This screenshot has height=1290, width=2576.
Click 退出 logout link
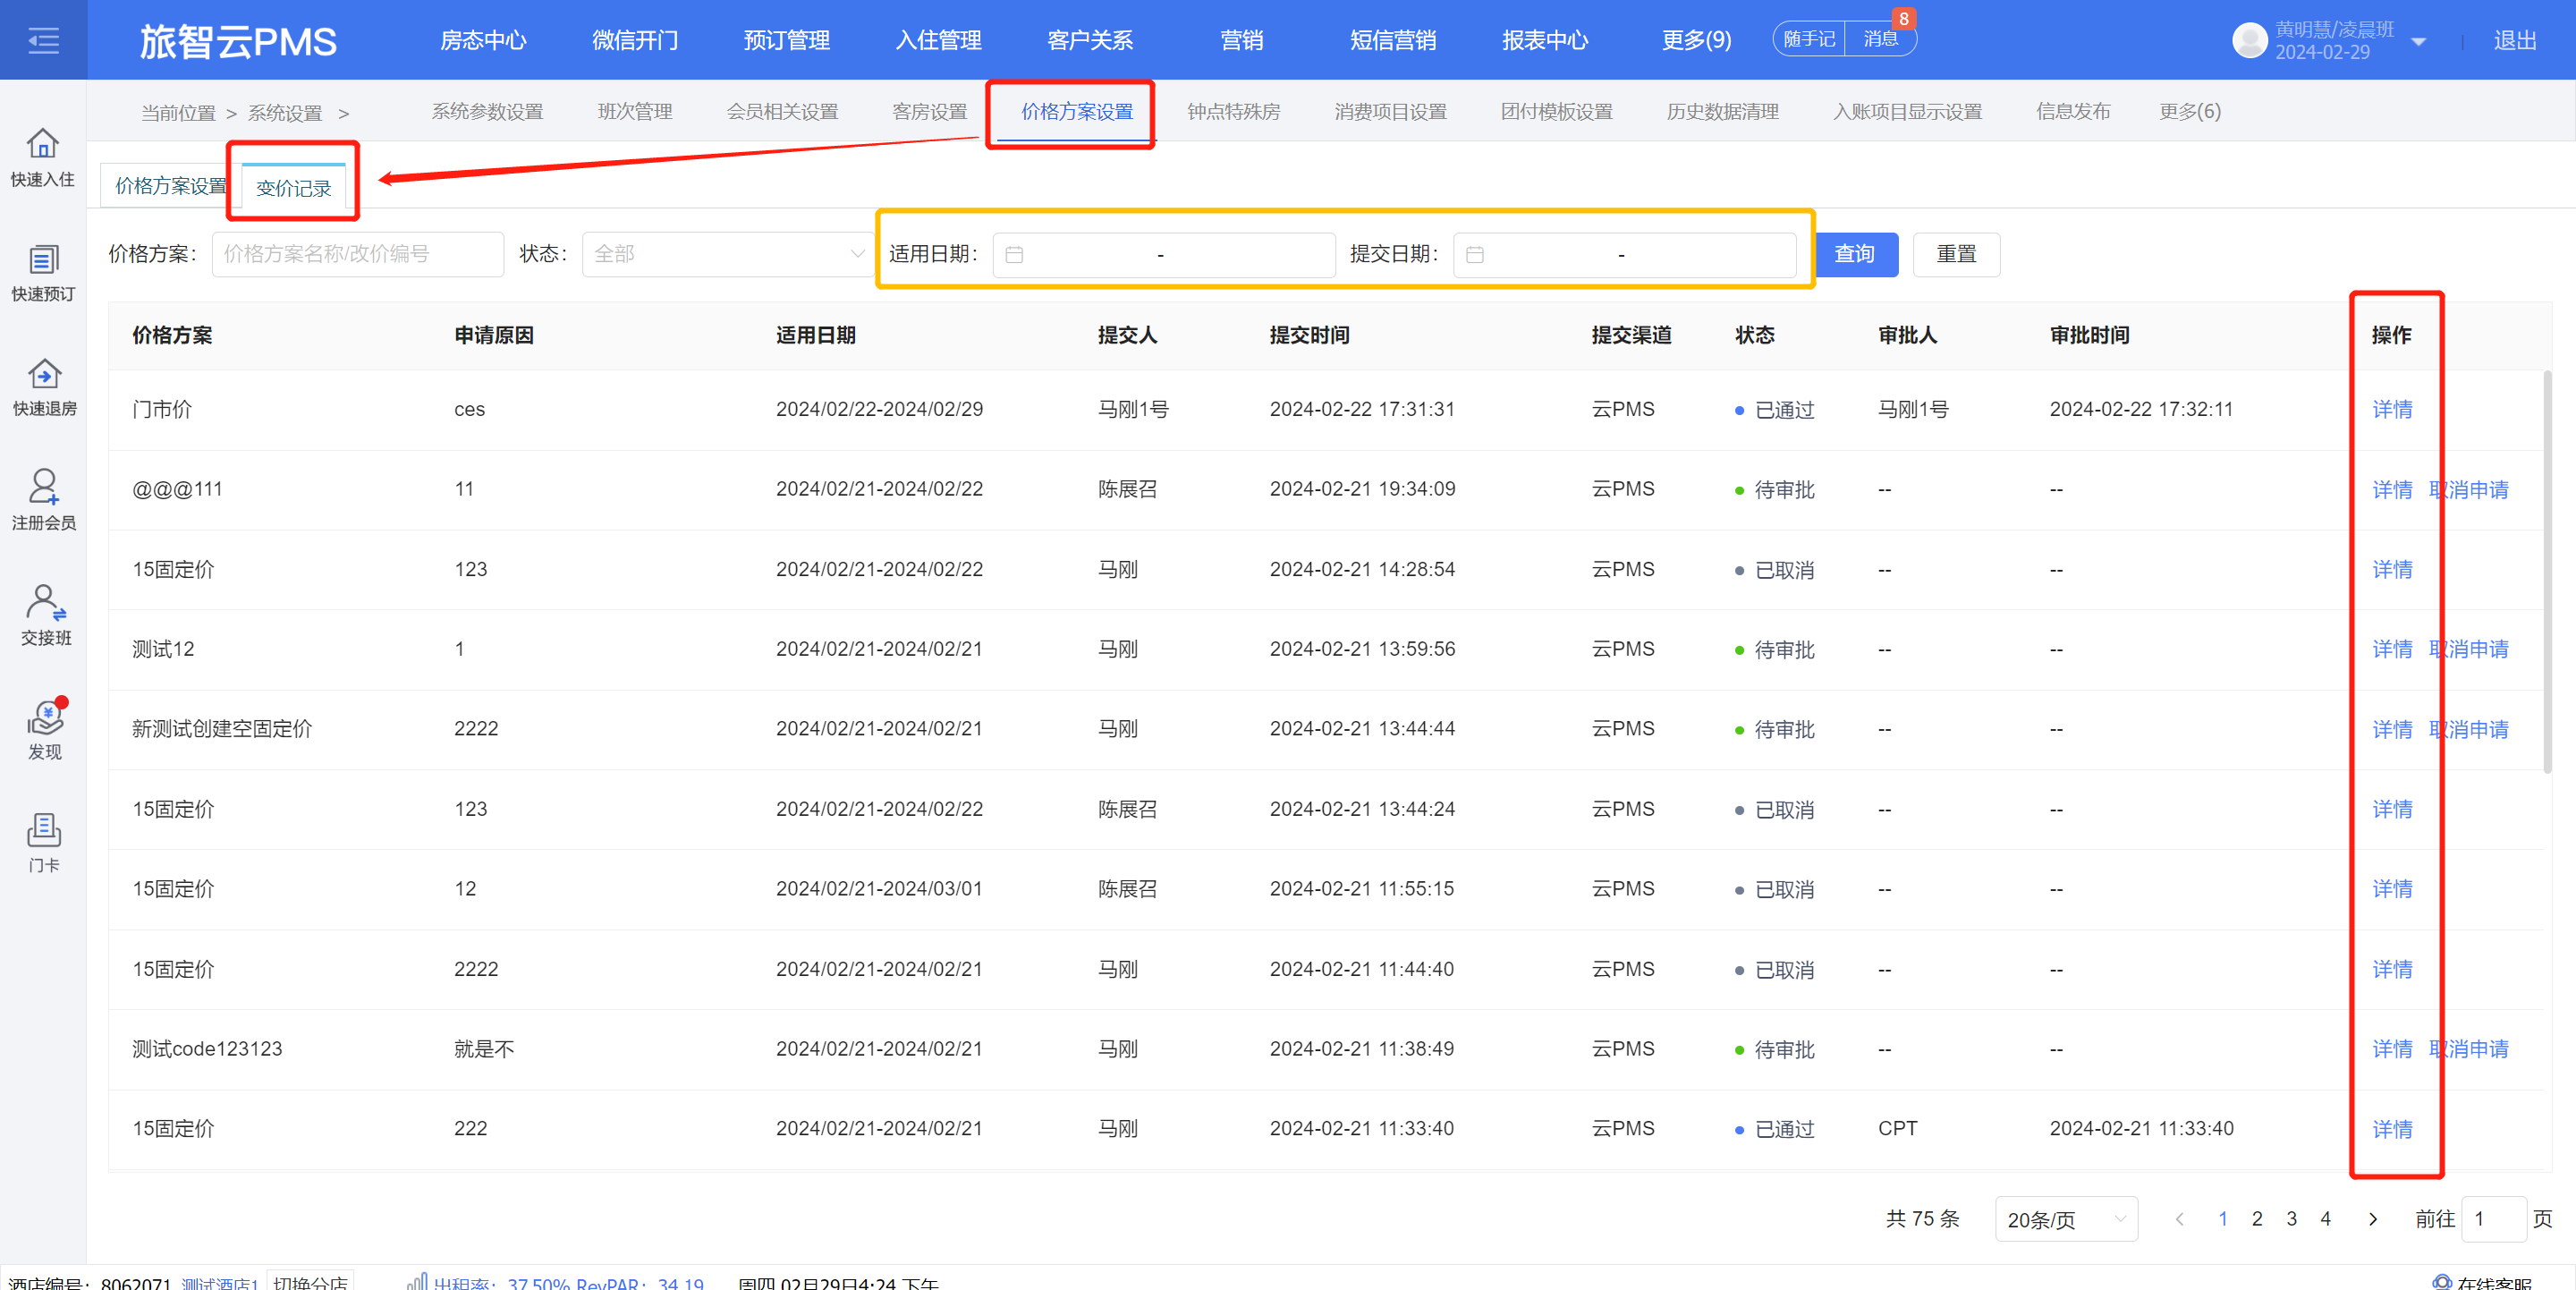2515,40
